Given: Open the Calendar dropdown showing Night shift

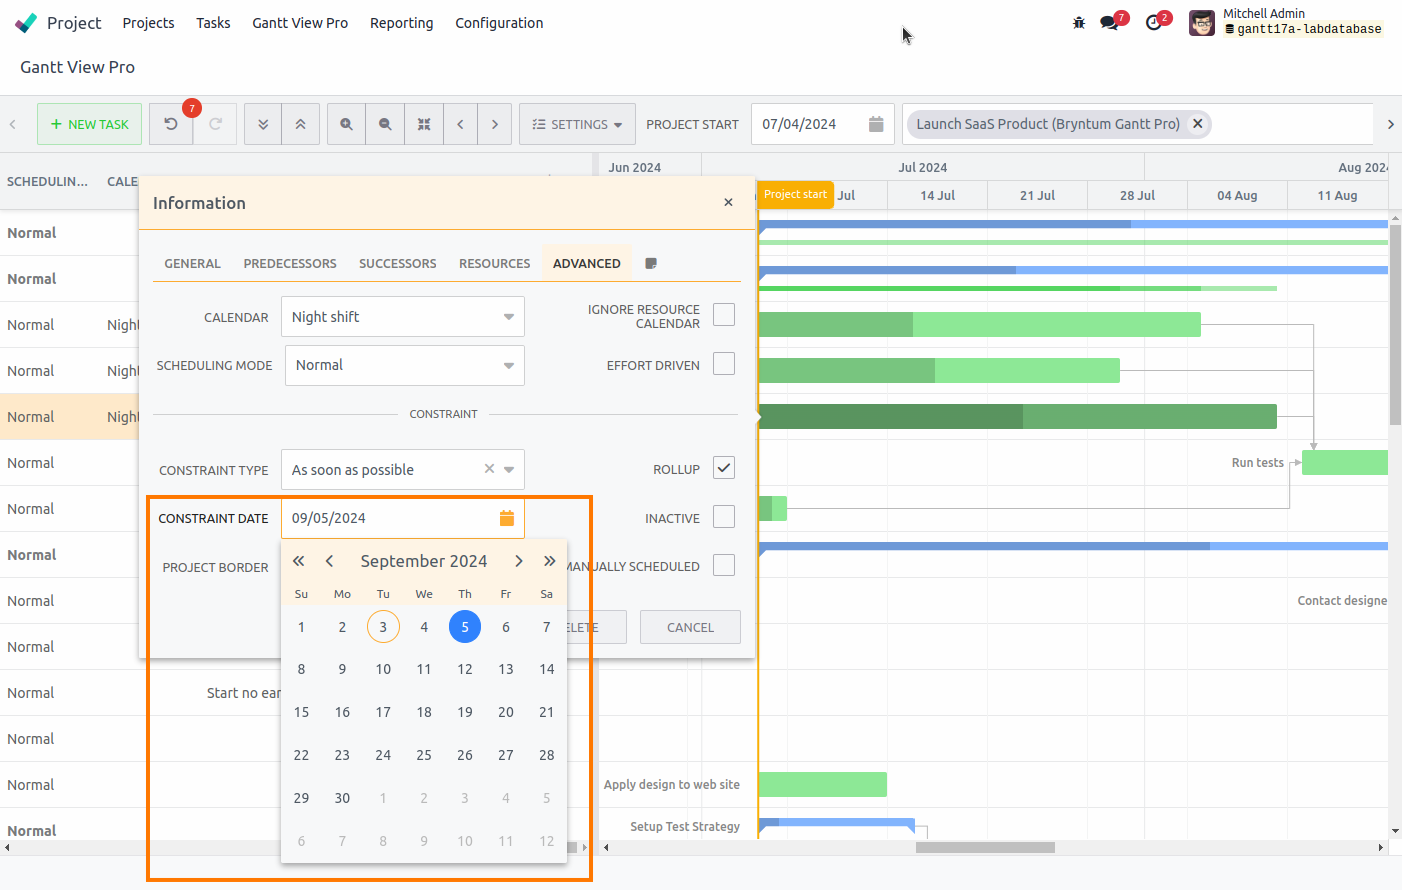Looking at the screenshot, I should tap(402, 316).
